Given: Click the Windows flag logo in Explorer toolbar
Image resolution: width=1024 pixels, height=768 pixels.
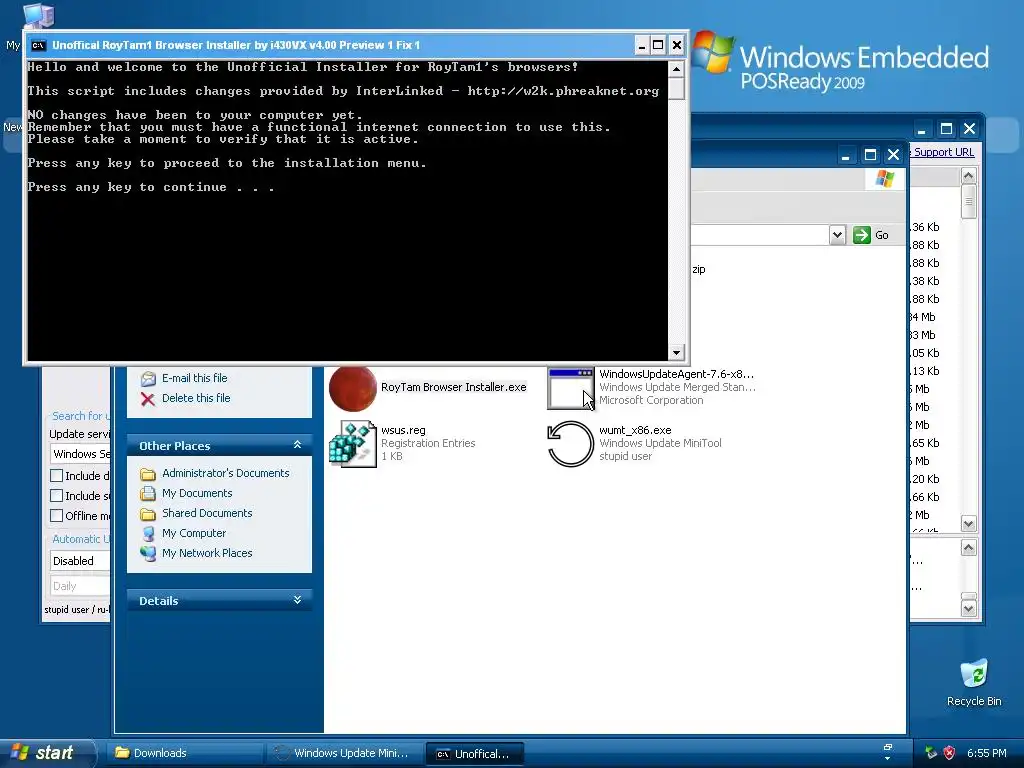Looking at the screenshot, I should point(885,178).
